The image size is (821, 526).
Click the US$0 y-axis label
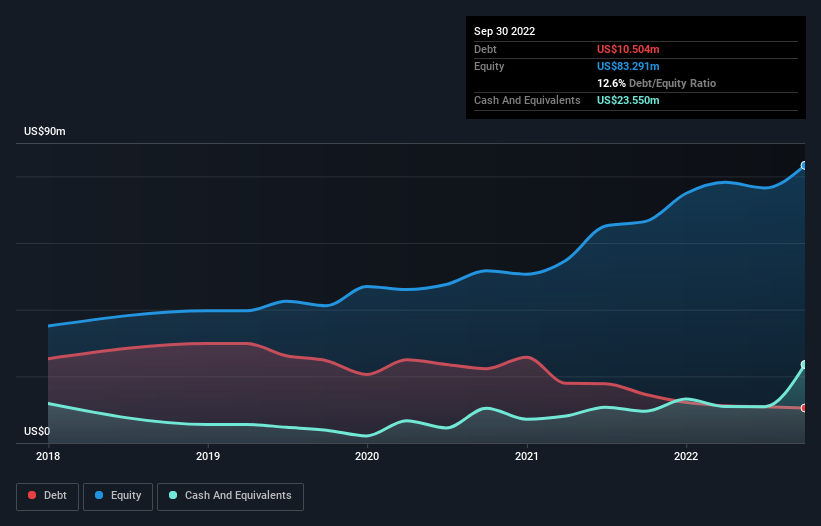pos(37,431)
